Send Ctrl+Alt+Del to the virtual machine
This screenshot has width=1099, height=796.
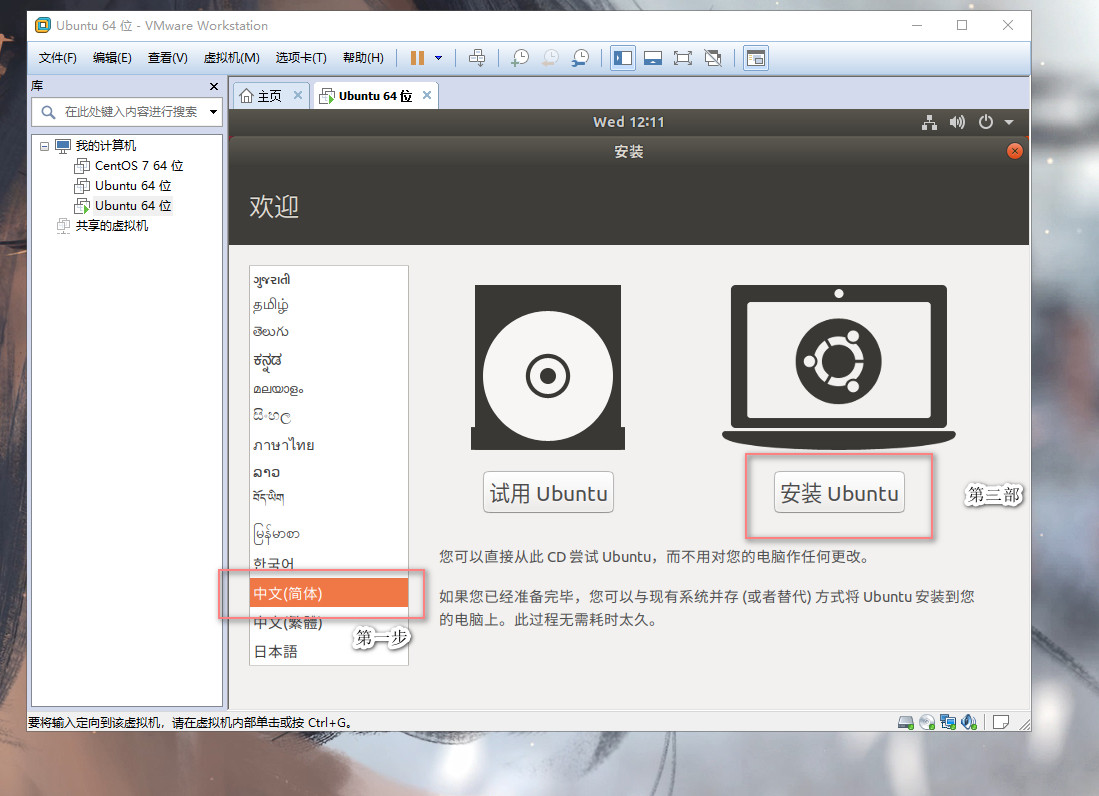[477, 58]
